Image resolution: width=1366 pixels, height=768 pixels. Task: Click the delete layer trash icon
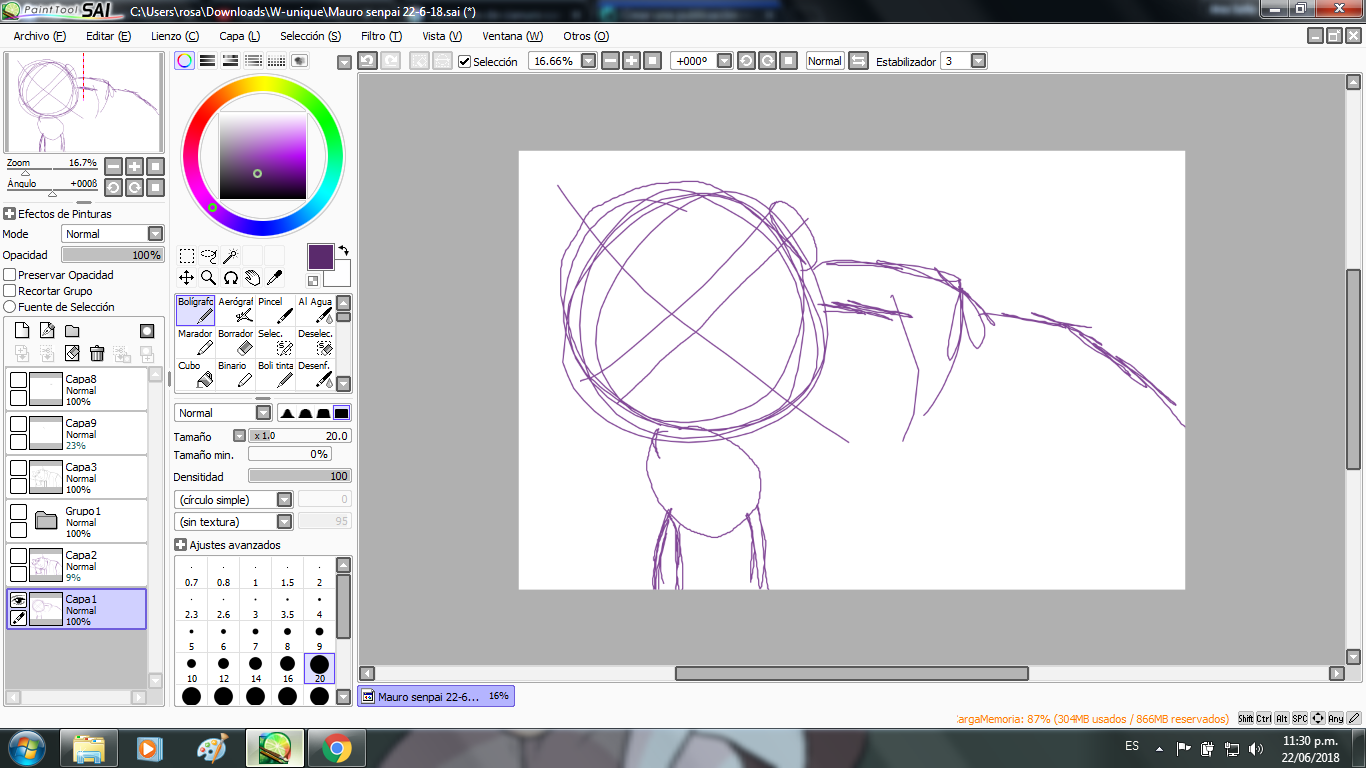[97, 353]
